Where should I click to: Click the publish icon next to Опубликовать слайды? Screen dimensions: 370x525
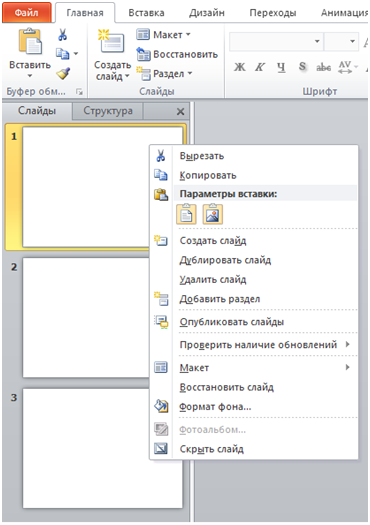point(161,322)
